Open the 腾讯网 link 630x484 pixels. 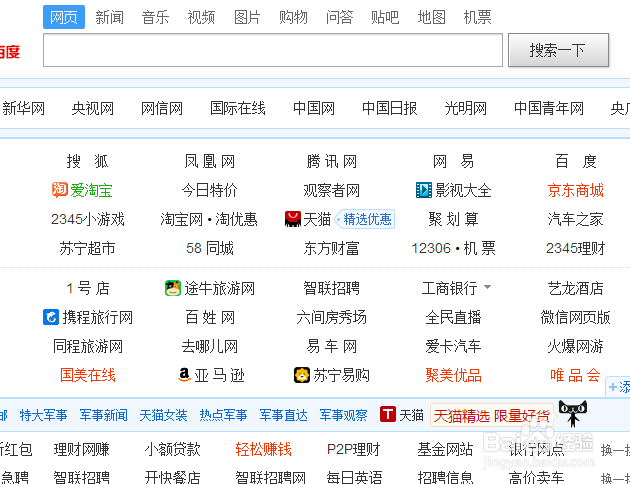(x=331, y=161)
